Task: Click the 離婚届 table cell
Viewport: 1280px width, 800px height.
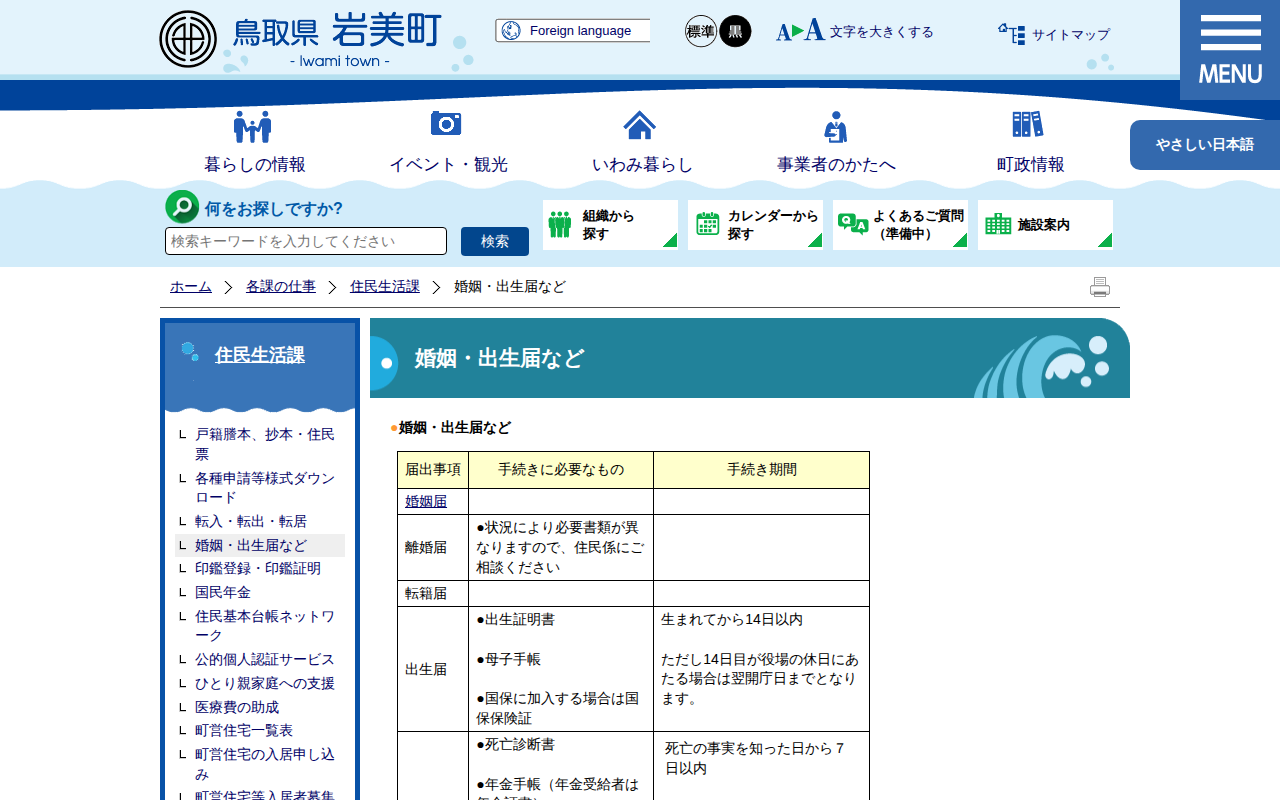Action: (x=433, y=548)
